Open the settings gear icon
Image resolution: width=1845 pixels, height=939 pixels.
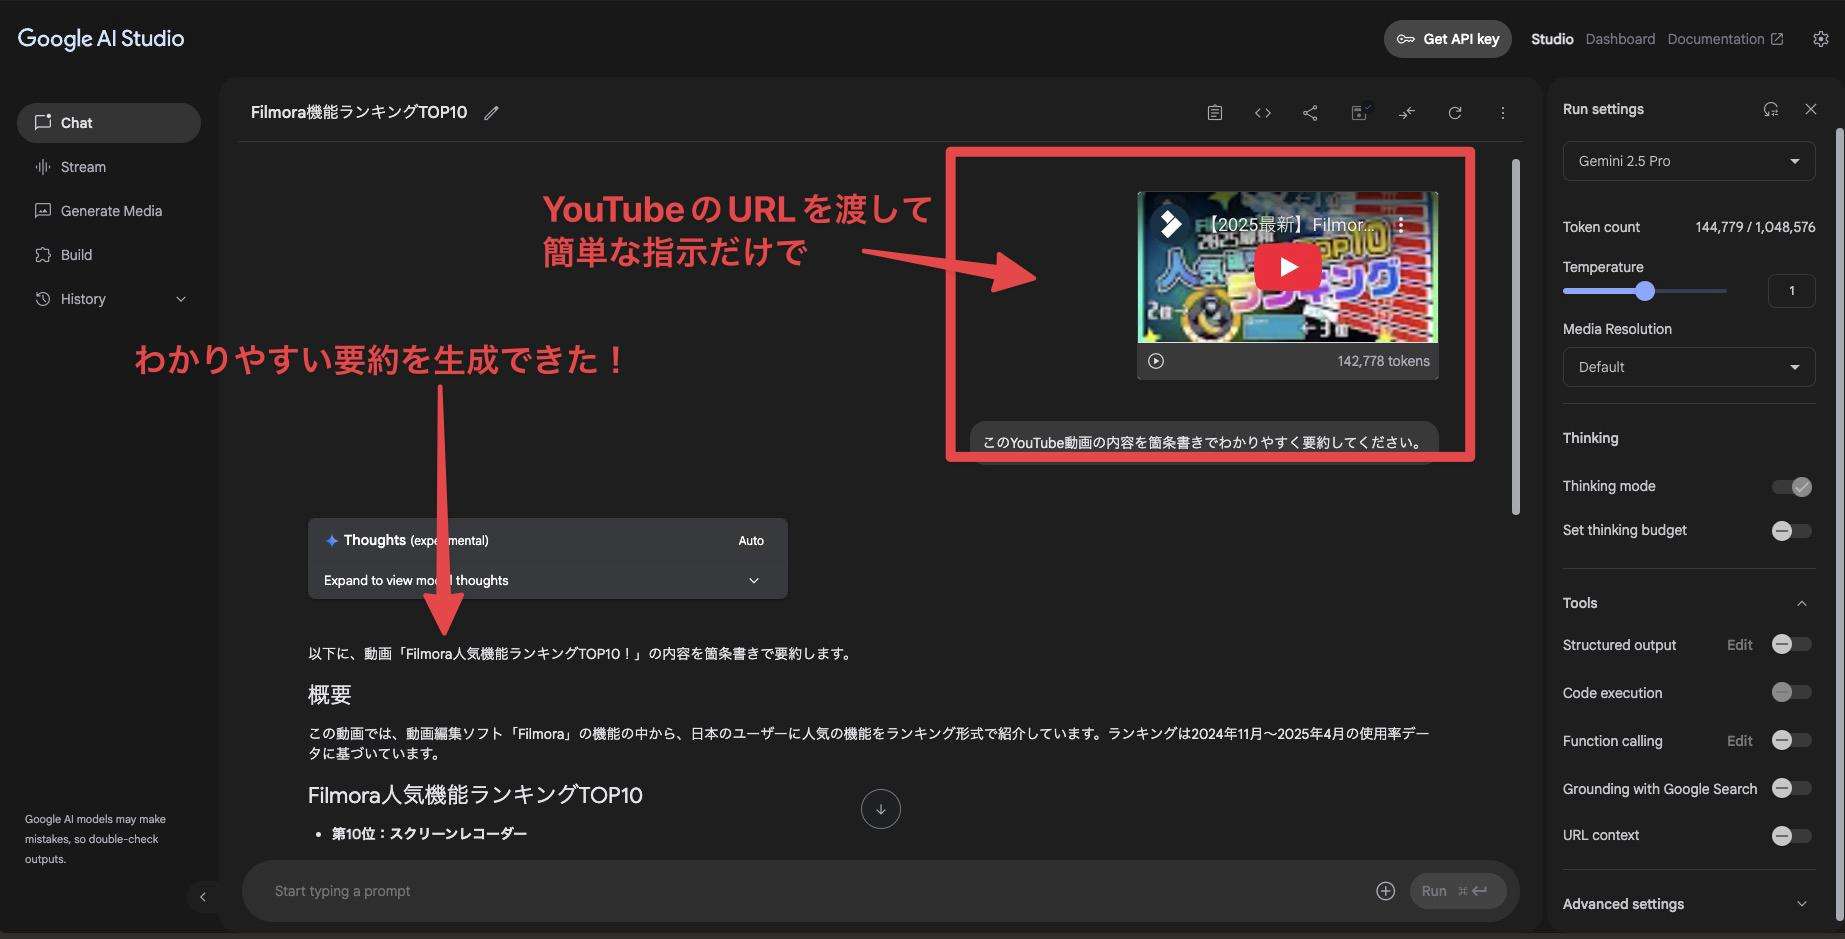pos(1821,39)
